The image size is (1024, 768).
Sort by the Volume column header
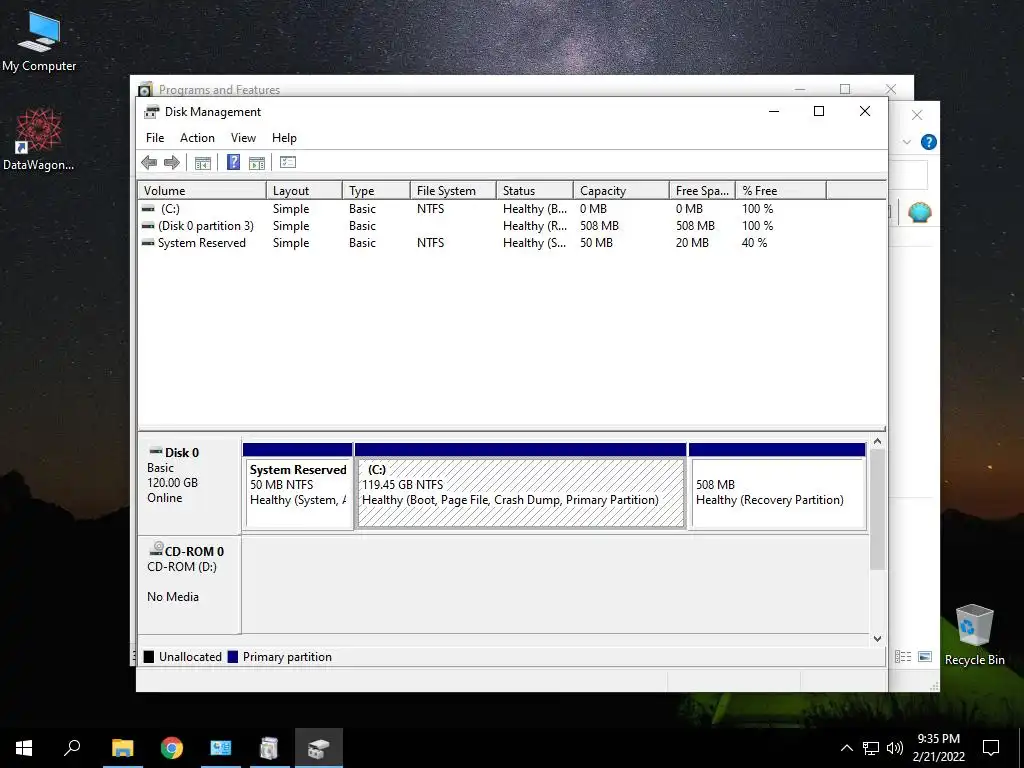[x=202, y=191]
